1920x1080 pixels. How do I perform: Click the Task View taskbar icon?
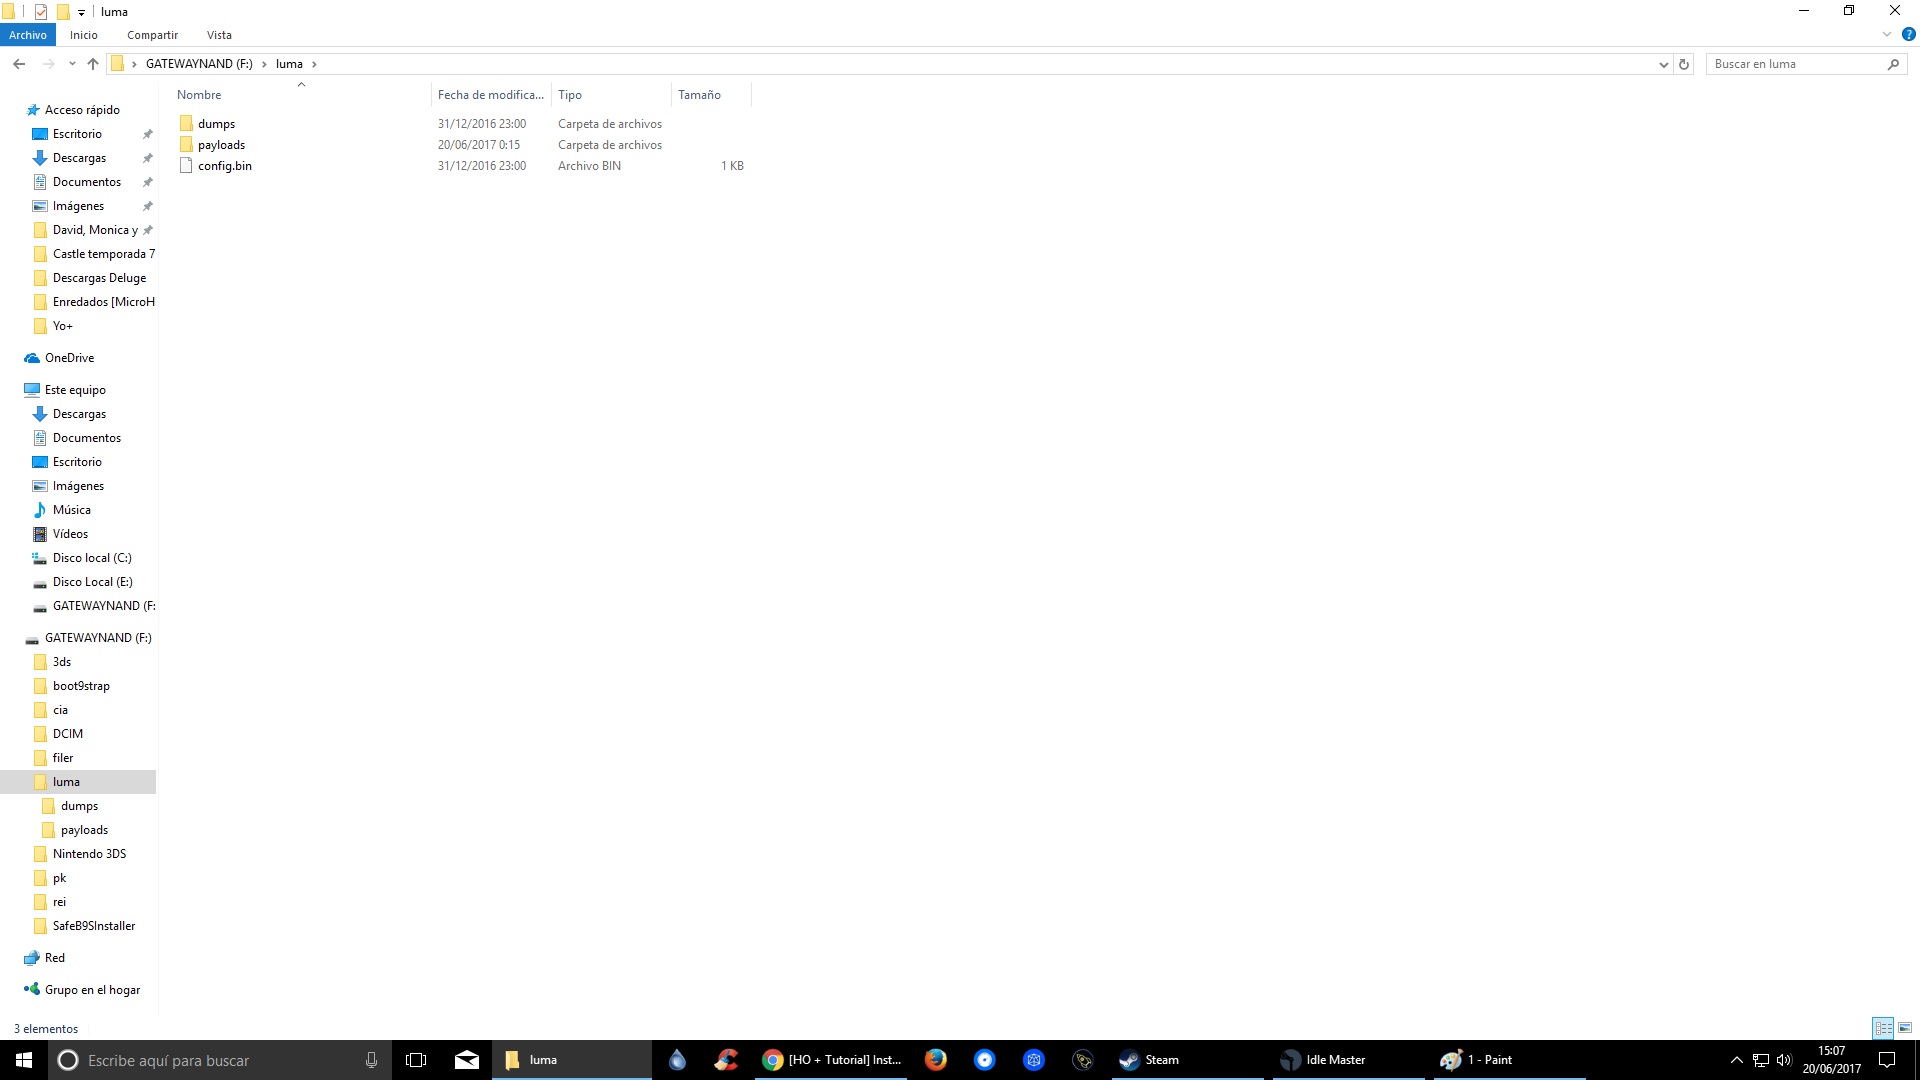point(416,1060)
